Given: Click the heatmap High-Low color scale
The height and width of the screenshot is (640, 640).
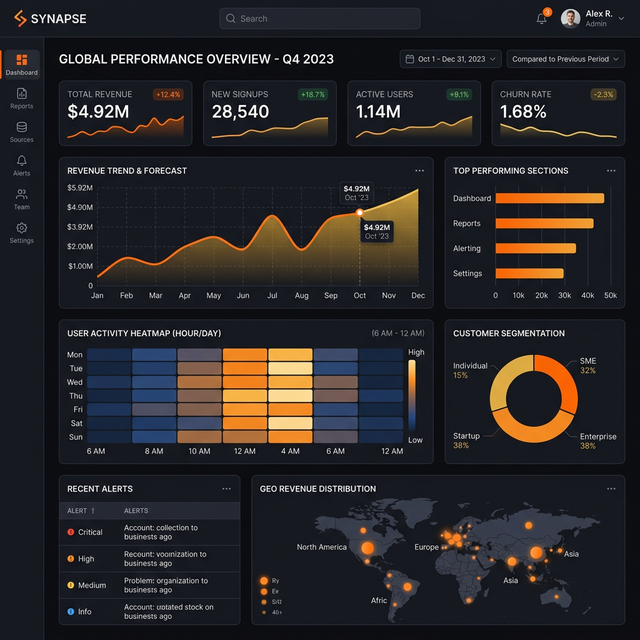Looking at the screenshot, I should point(411,396).
